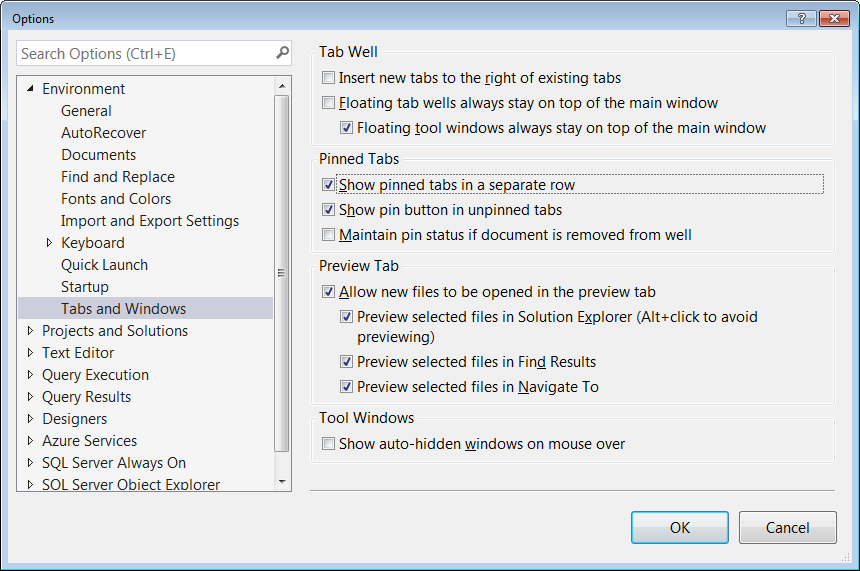Select Fonts and Colors in tree
The image size is (860, 571).
(x=116, y=199)
